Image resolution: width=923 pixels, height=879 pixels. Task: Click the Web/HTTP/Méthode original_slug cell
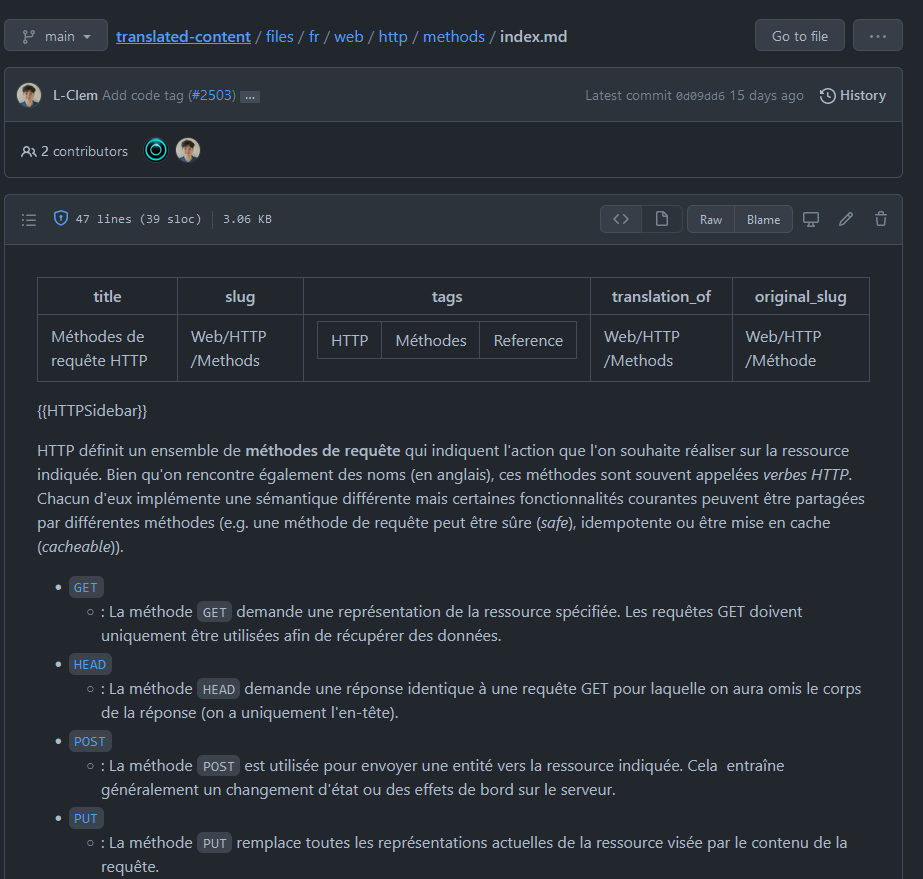(x=801, y=348)
